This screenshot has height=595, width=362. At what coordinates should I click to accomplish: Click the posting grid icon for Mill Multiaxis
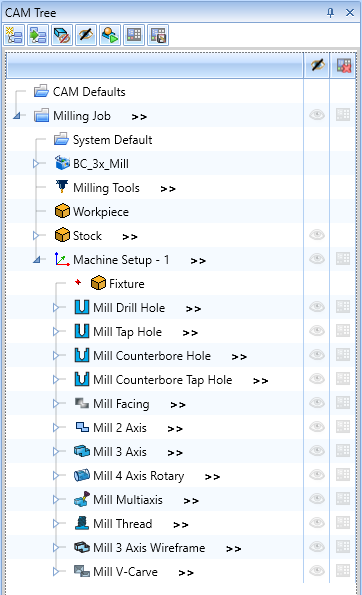point(343,499)
